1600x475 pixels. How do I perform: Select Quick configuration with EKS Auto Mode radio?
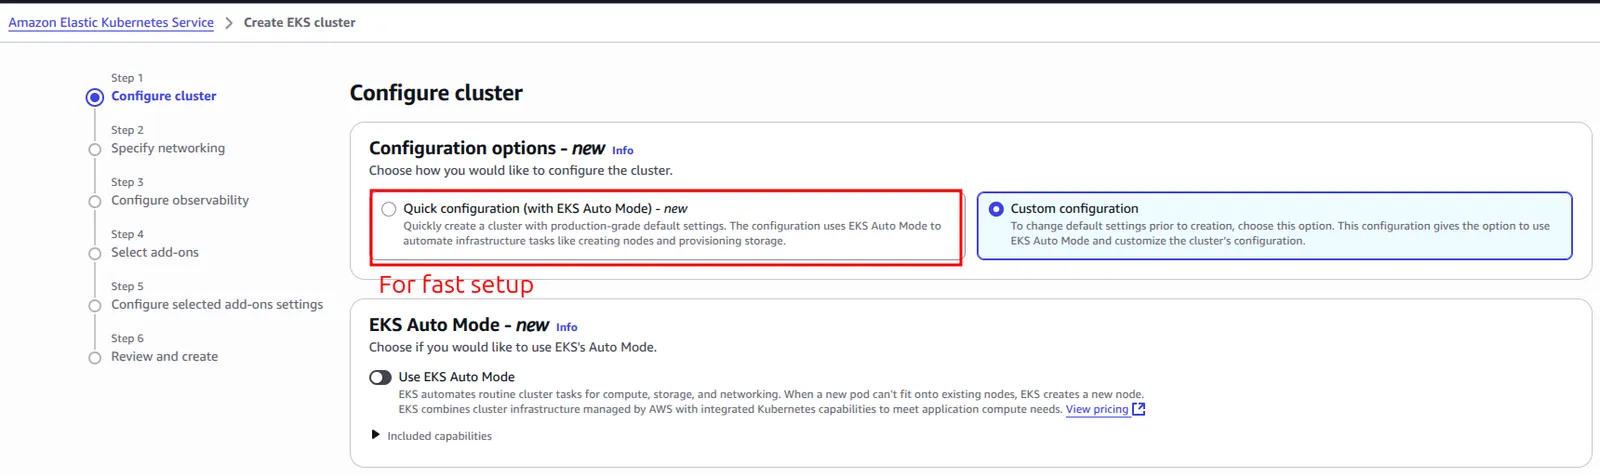[389, 209]
